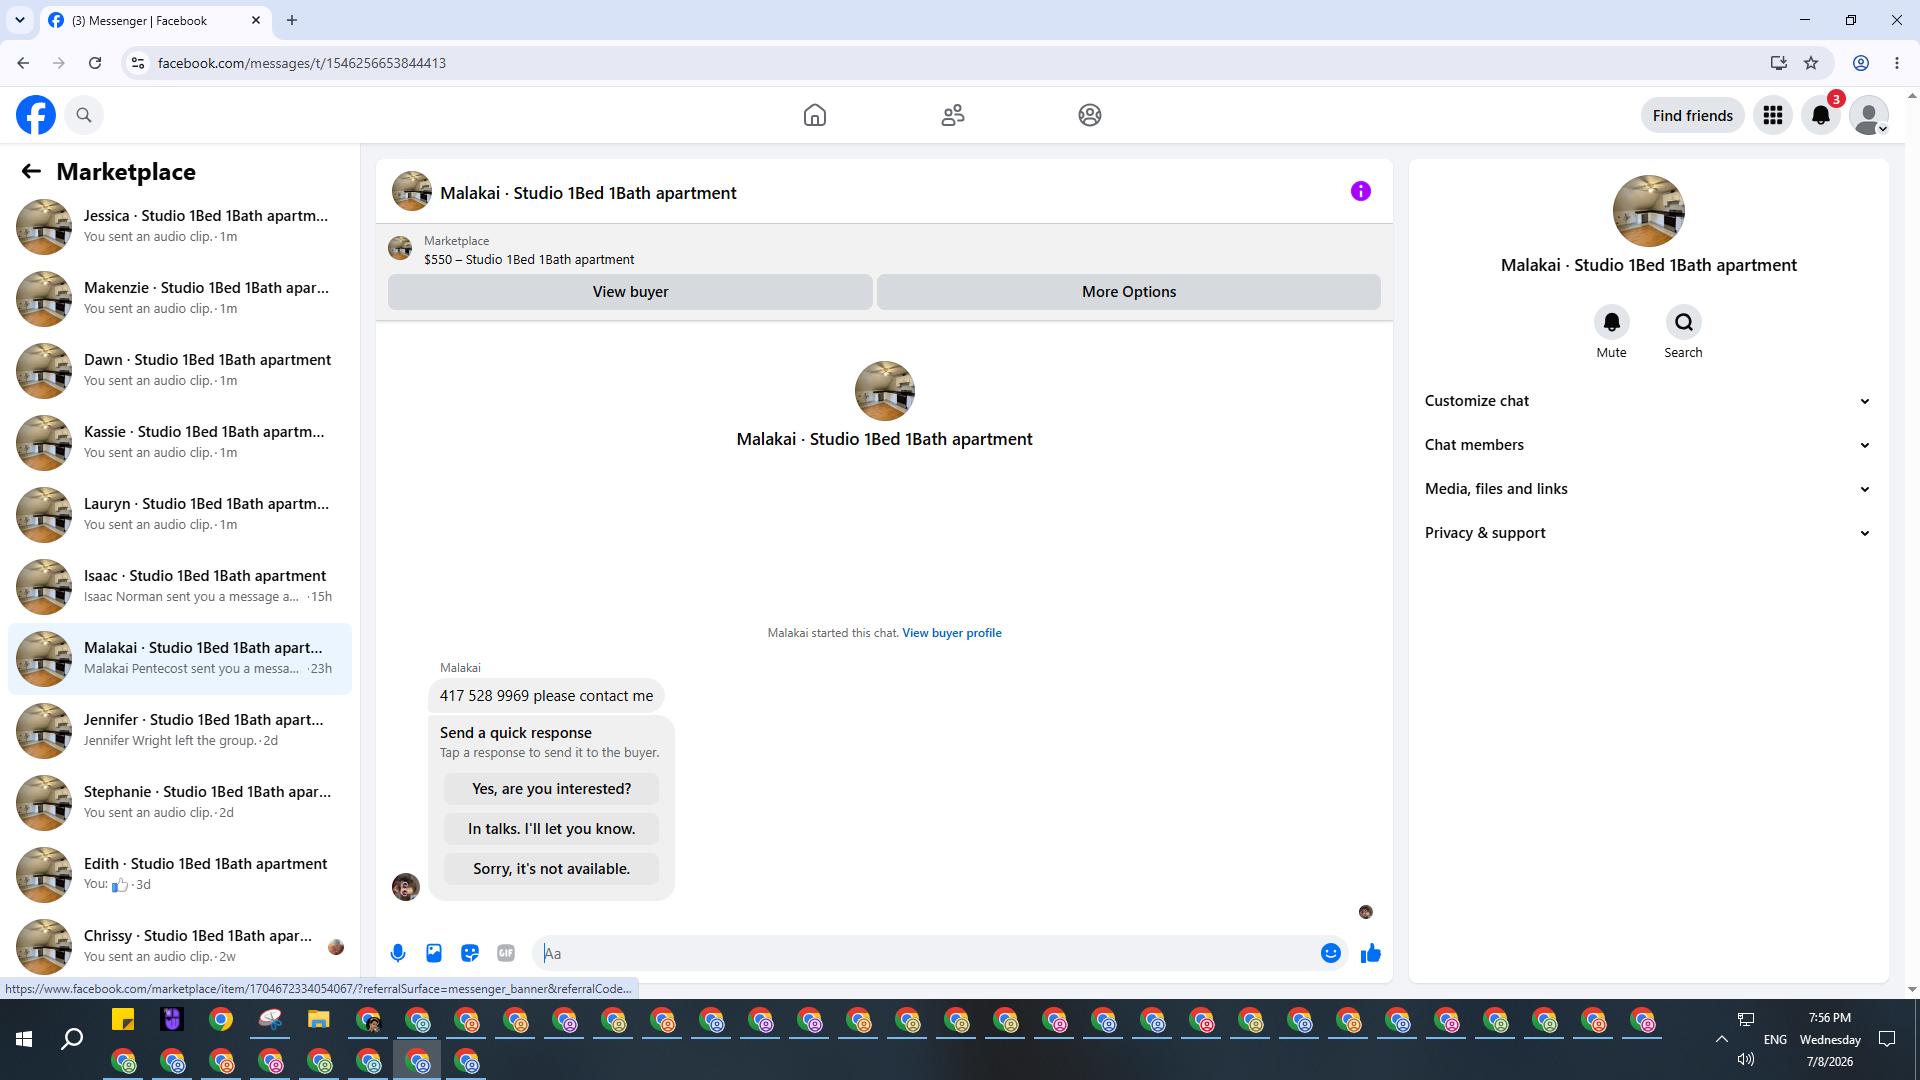This screenshot has height=1080, width=1920.
Task: Open the Facebook home logo
Action: pyautogui.click(x=36, y=115)
